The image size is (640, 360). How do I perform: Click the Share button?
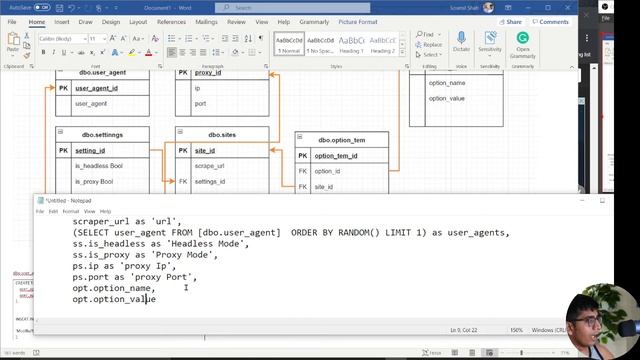[x=511, y=22]
